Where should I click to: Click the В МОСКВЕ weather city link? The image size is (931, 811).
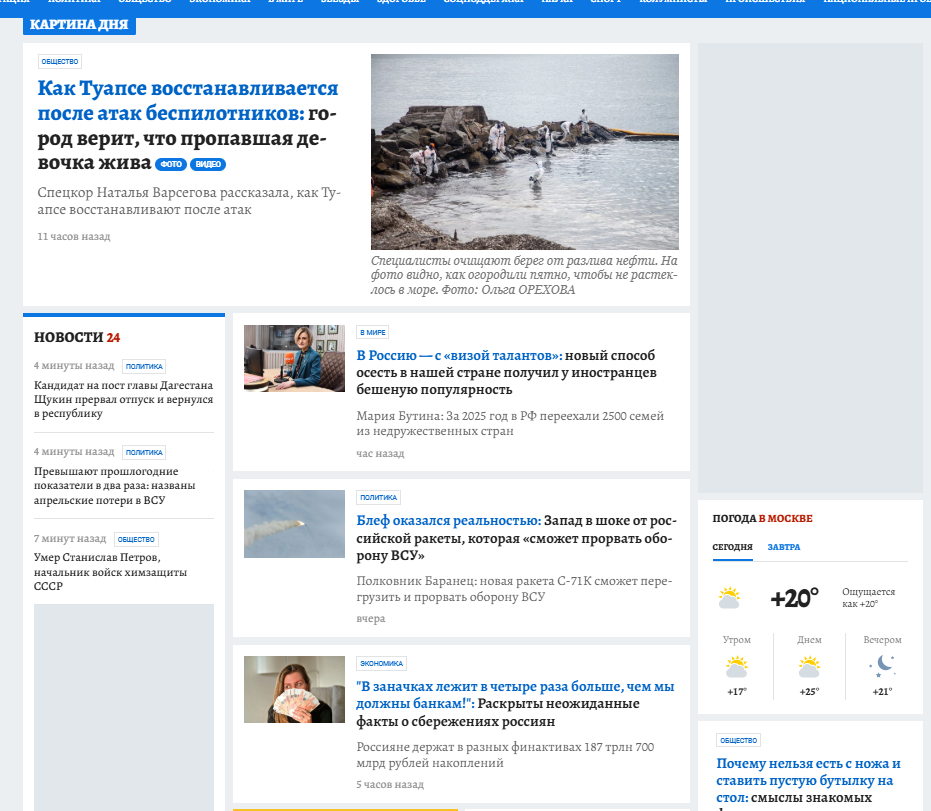tap(786, 518)
